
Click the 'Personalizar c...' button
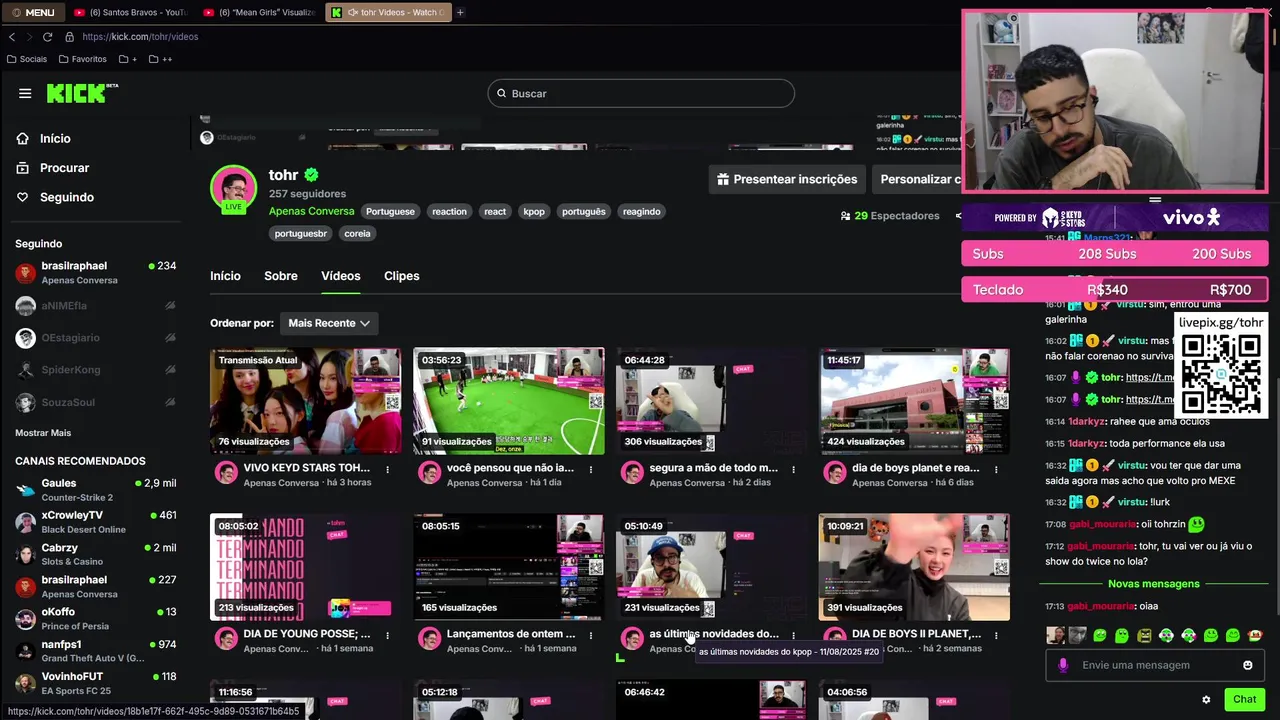917,179
